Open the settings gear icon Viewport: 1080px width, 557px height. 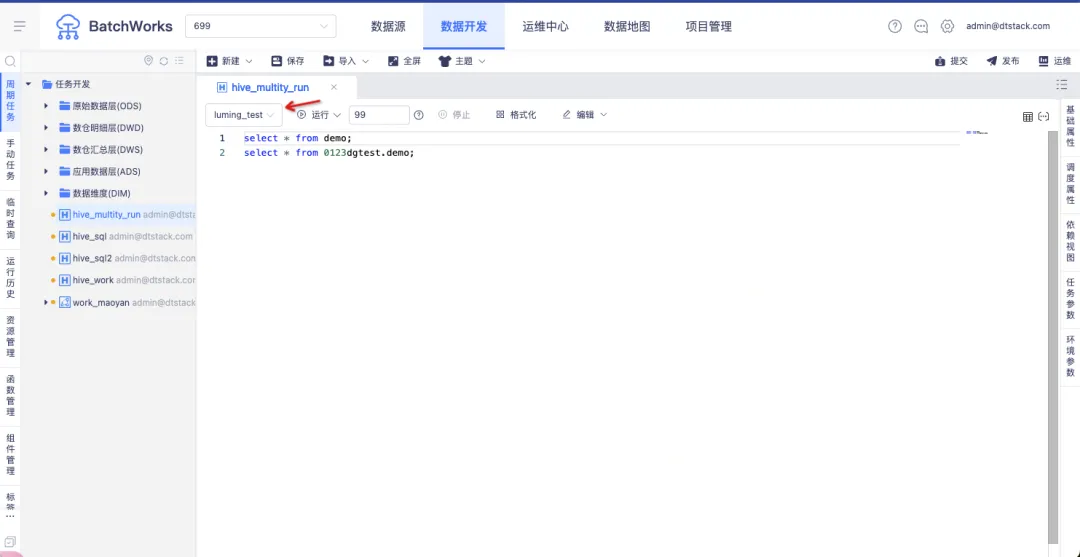(x=947, y=26)
